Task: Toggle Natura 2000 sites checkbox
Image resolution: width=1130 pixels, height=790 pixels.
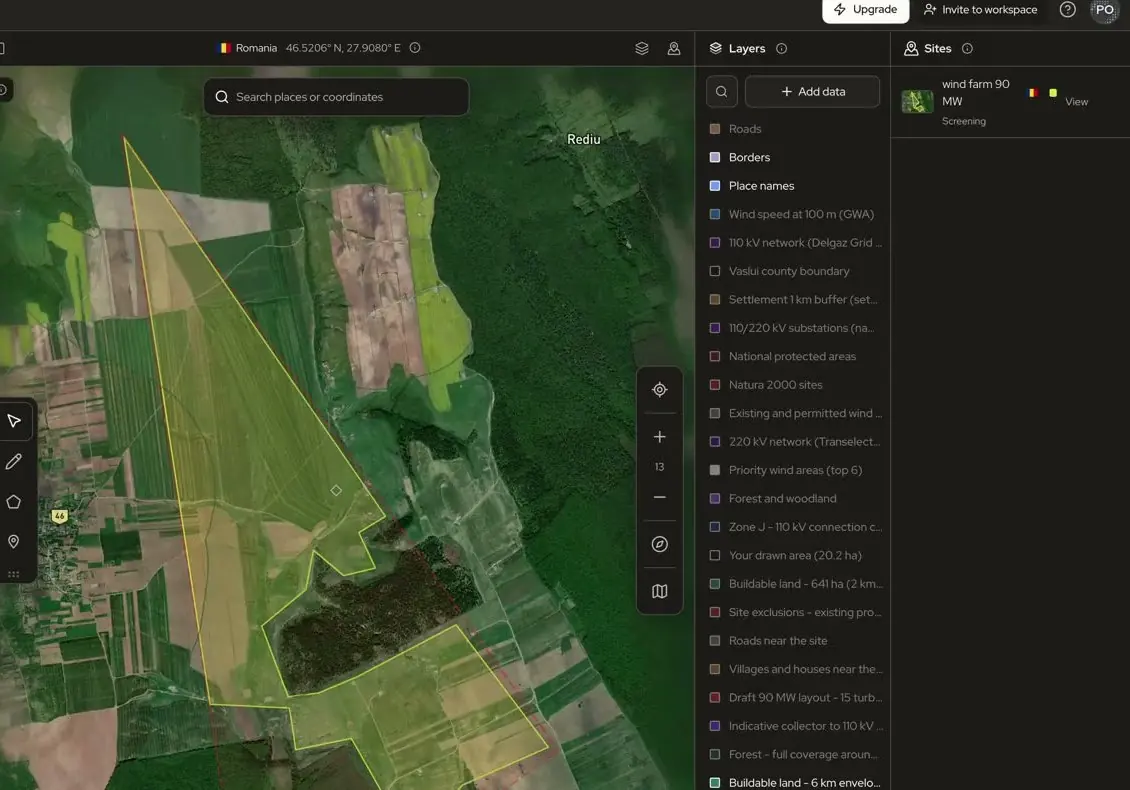Action: point(715,385)
